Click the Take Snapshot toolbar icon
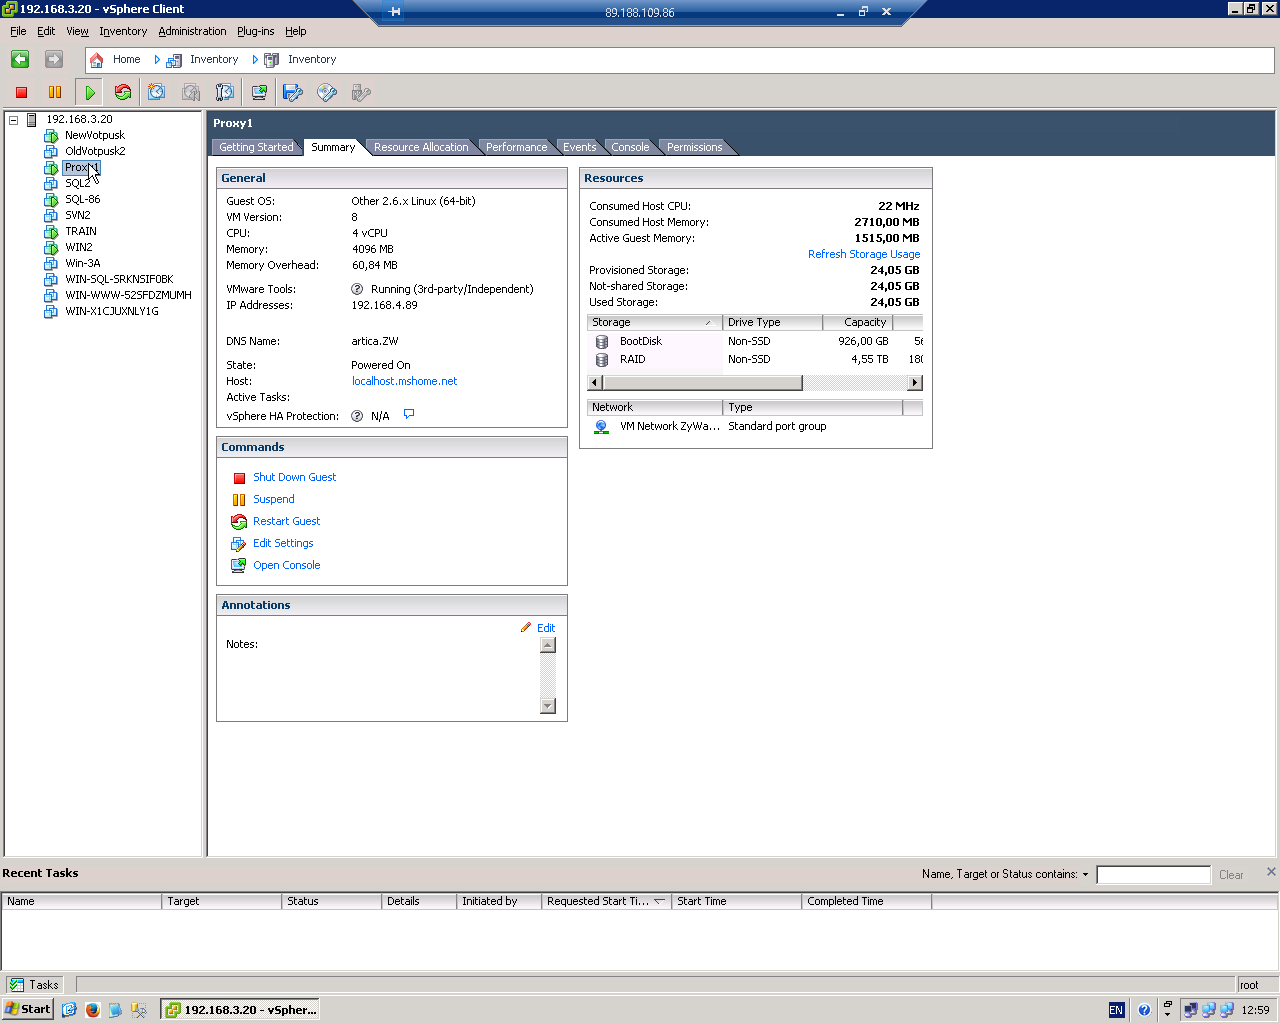 click(156, 93)
